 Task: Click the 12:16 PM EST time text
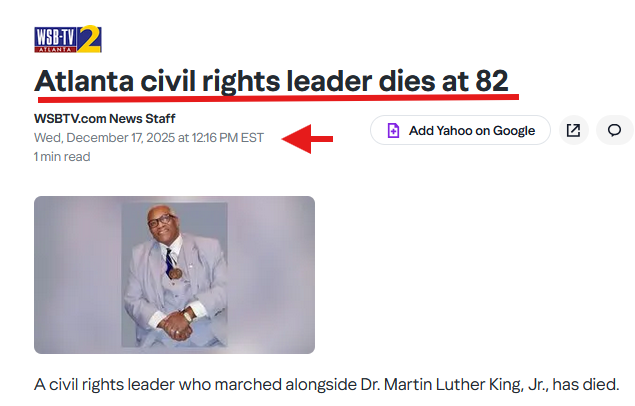pyautogui.click(x=229, y=137)
